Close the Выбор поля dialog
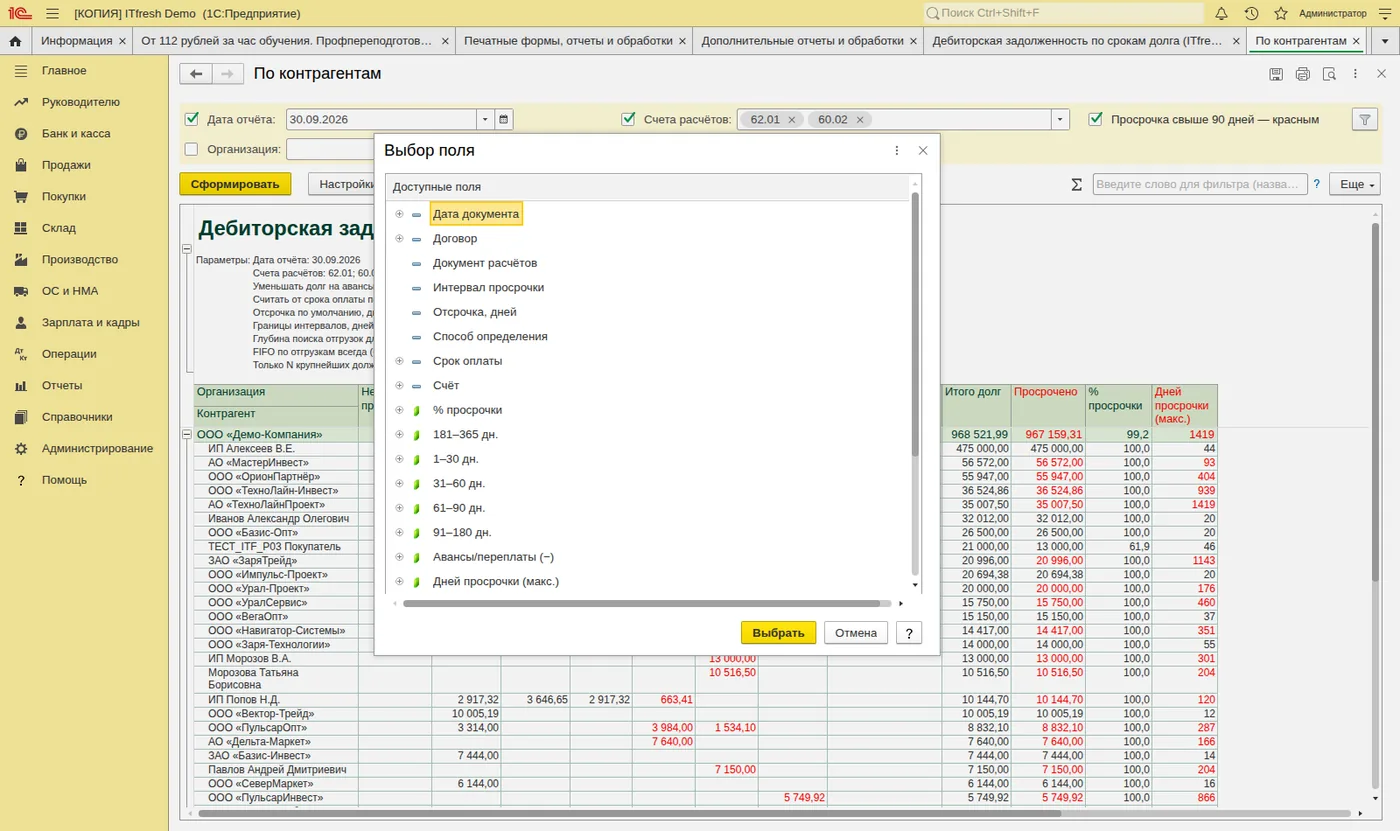1400x831 pixels. [923, 150]
